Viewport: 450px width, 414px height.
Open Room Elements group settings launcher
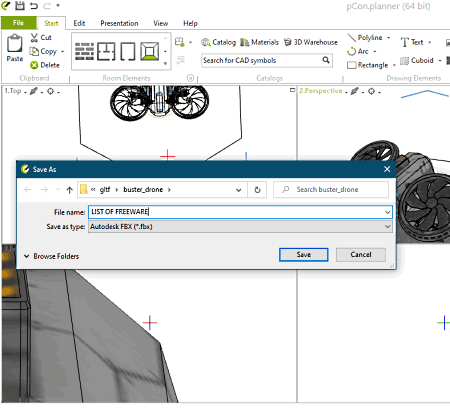(x=190, y=78)
